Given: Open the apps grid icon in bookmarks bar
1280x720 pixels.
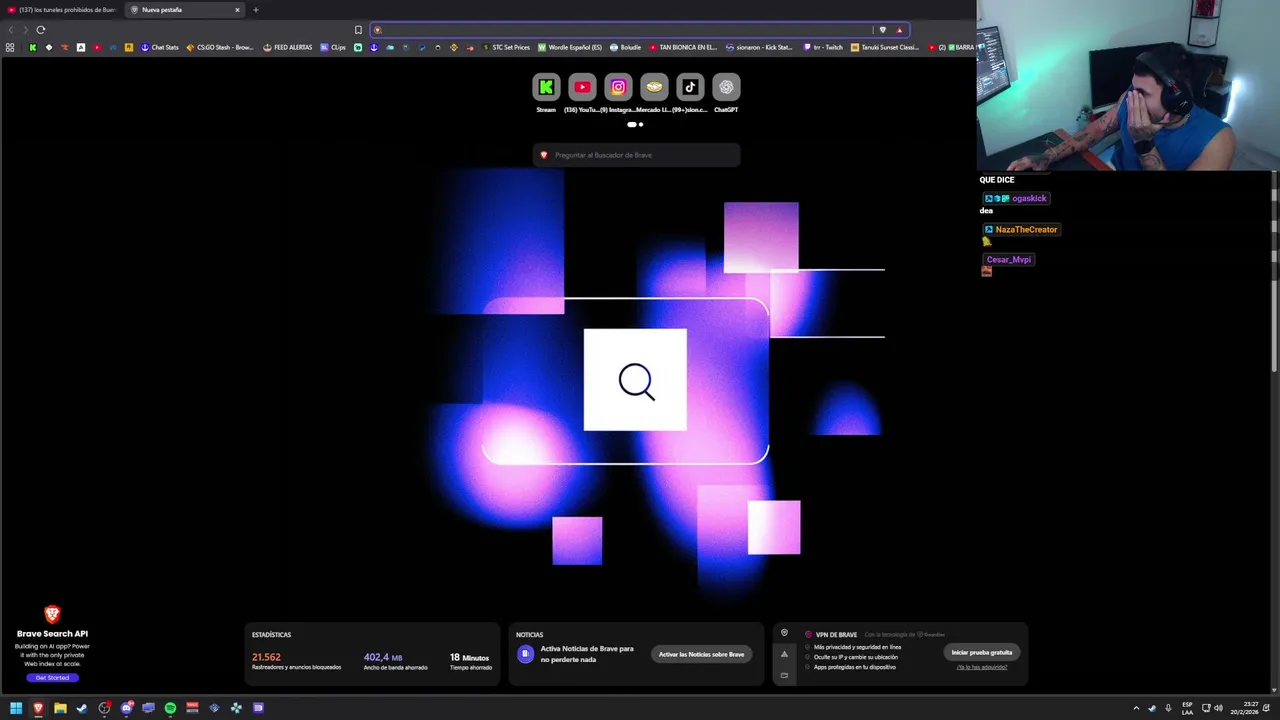Looking at the screenshot, I should [10, 47].
